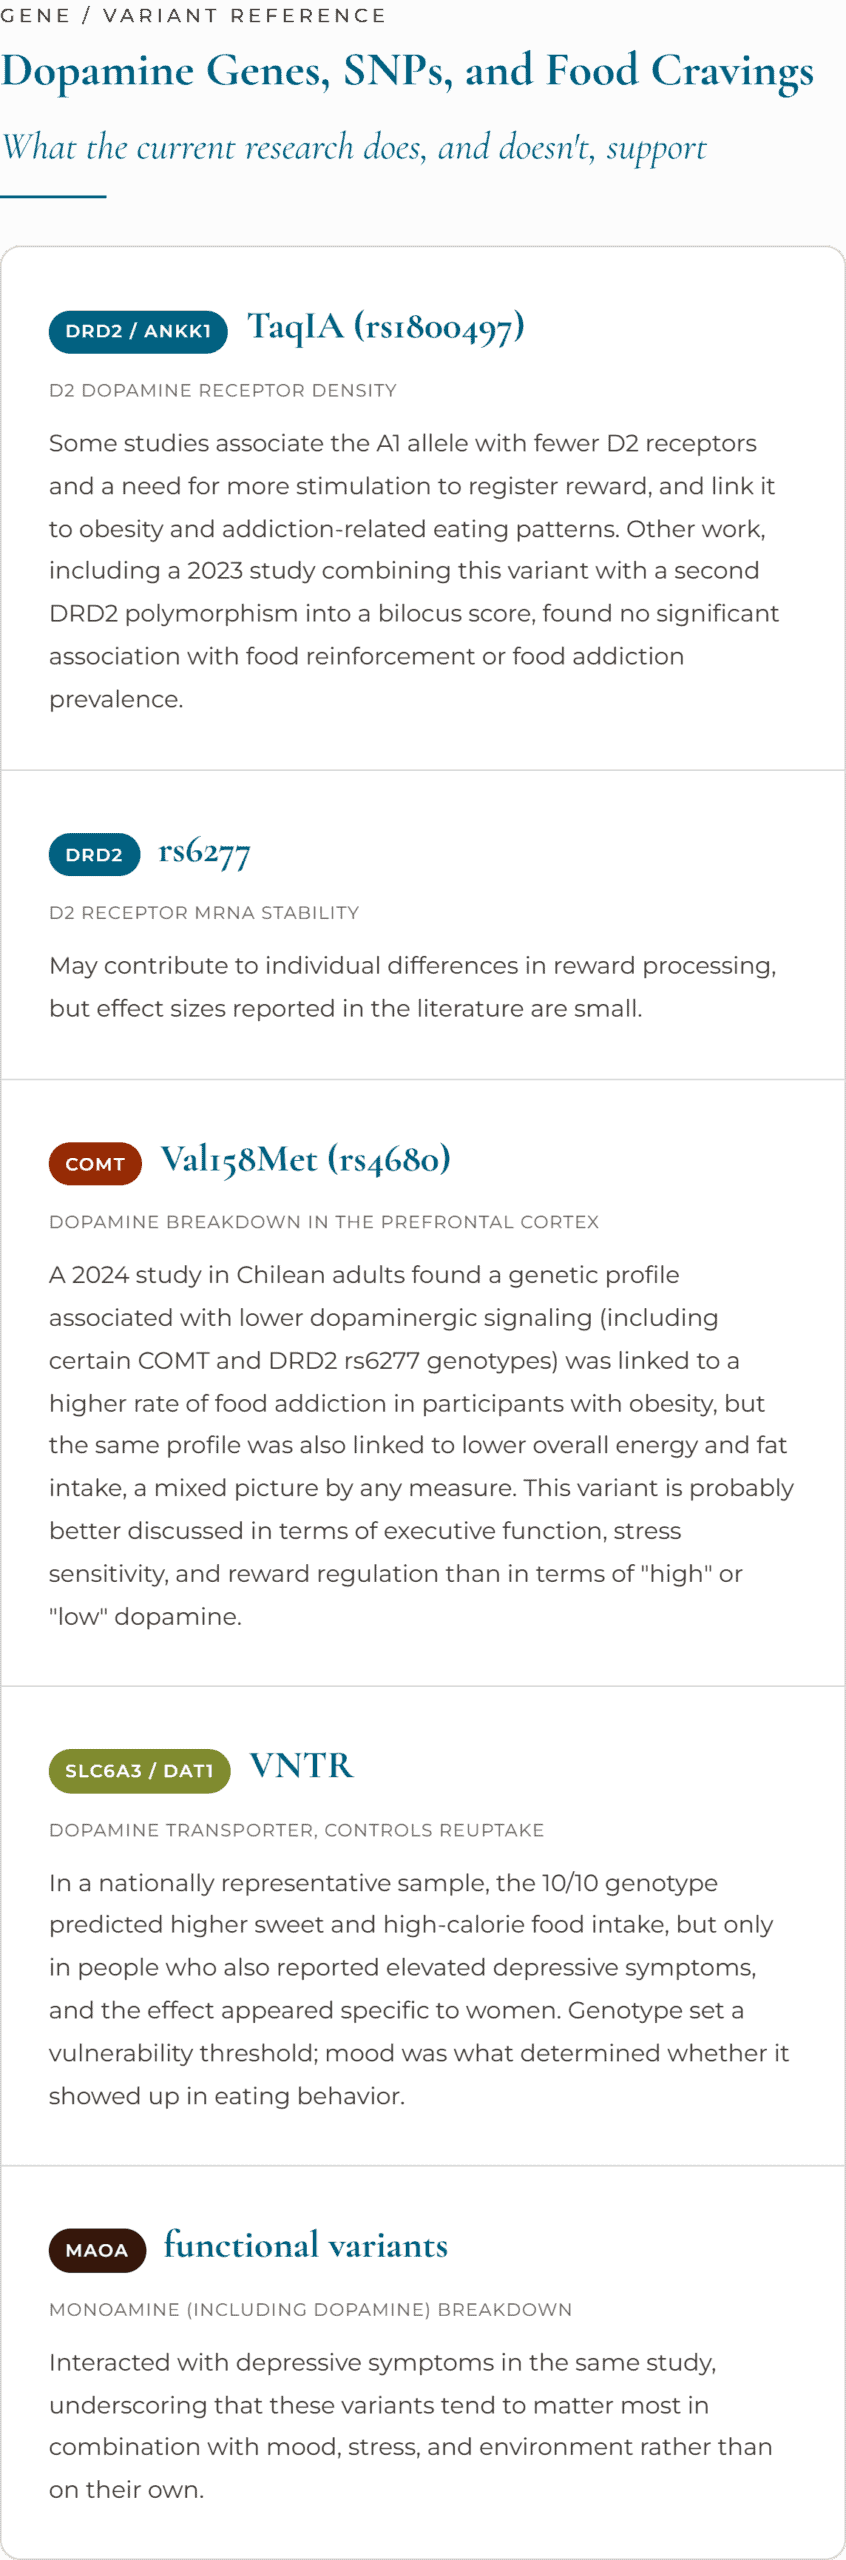The width and height of the screenshot is (846, 2560).
Task: Click Dopamine Breakdown in the Prefrontal Cortex label
Action: click(x=324, y=1221)
